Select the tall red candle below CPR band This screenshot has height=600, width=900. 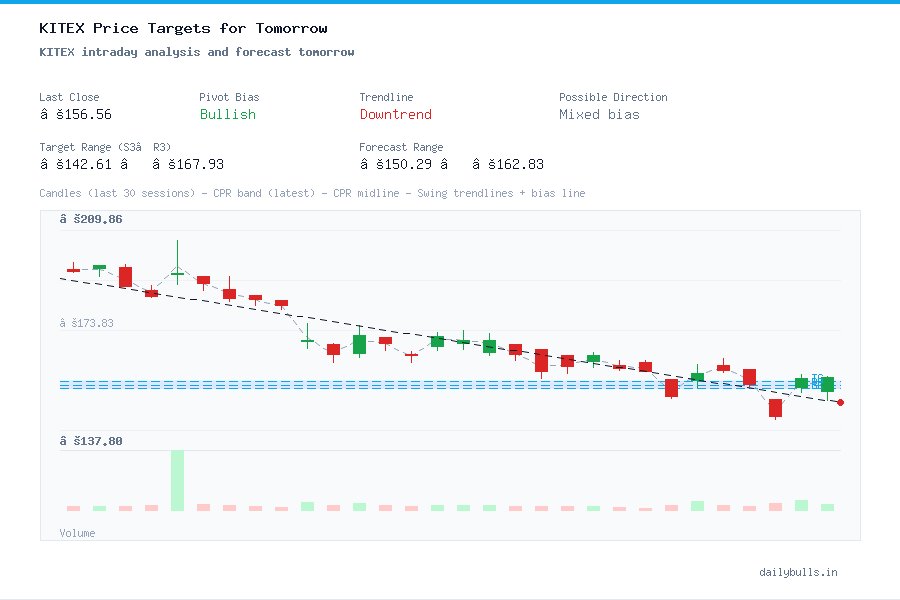click(775, 407)
